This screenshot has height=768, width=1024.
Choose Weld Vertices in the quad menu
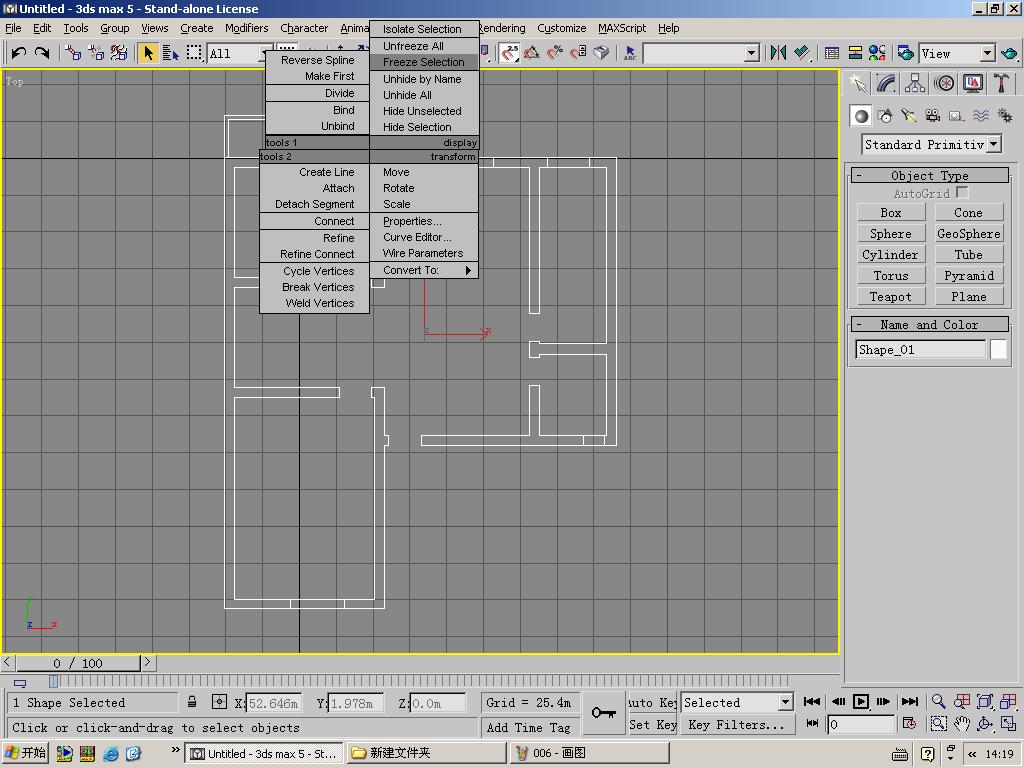tap(315, 303)
